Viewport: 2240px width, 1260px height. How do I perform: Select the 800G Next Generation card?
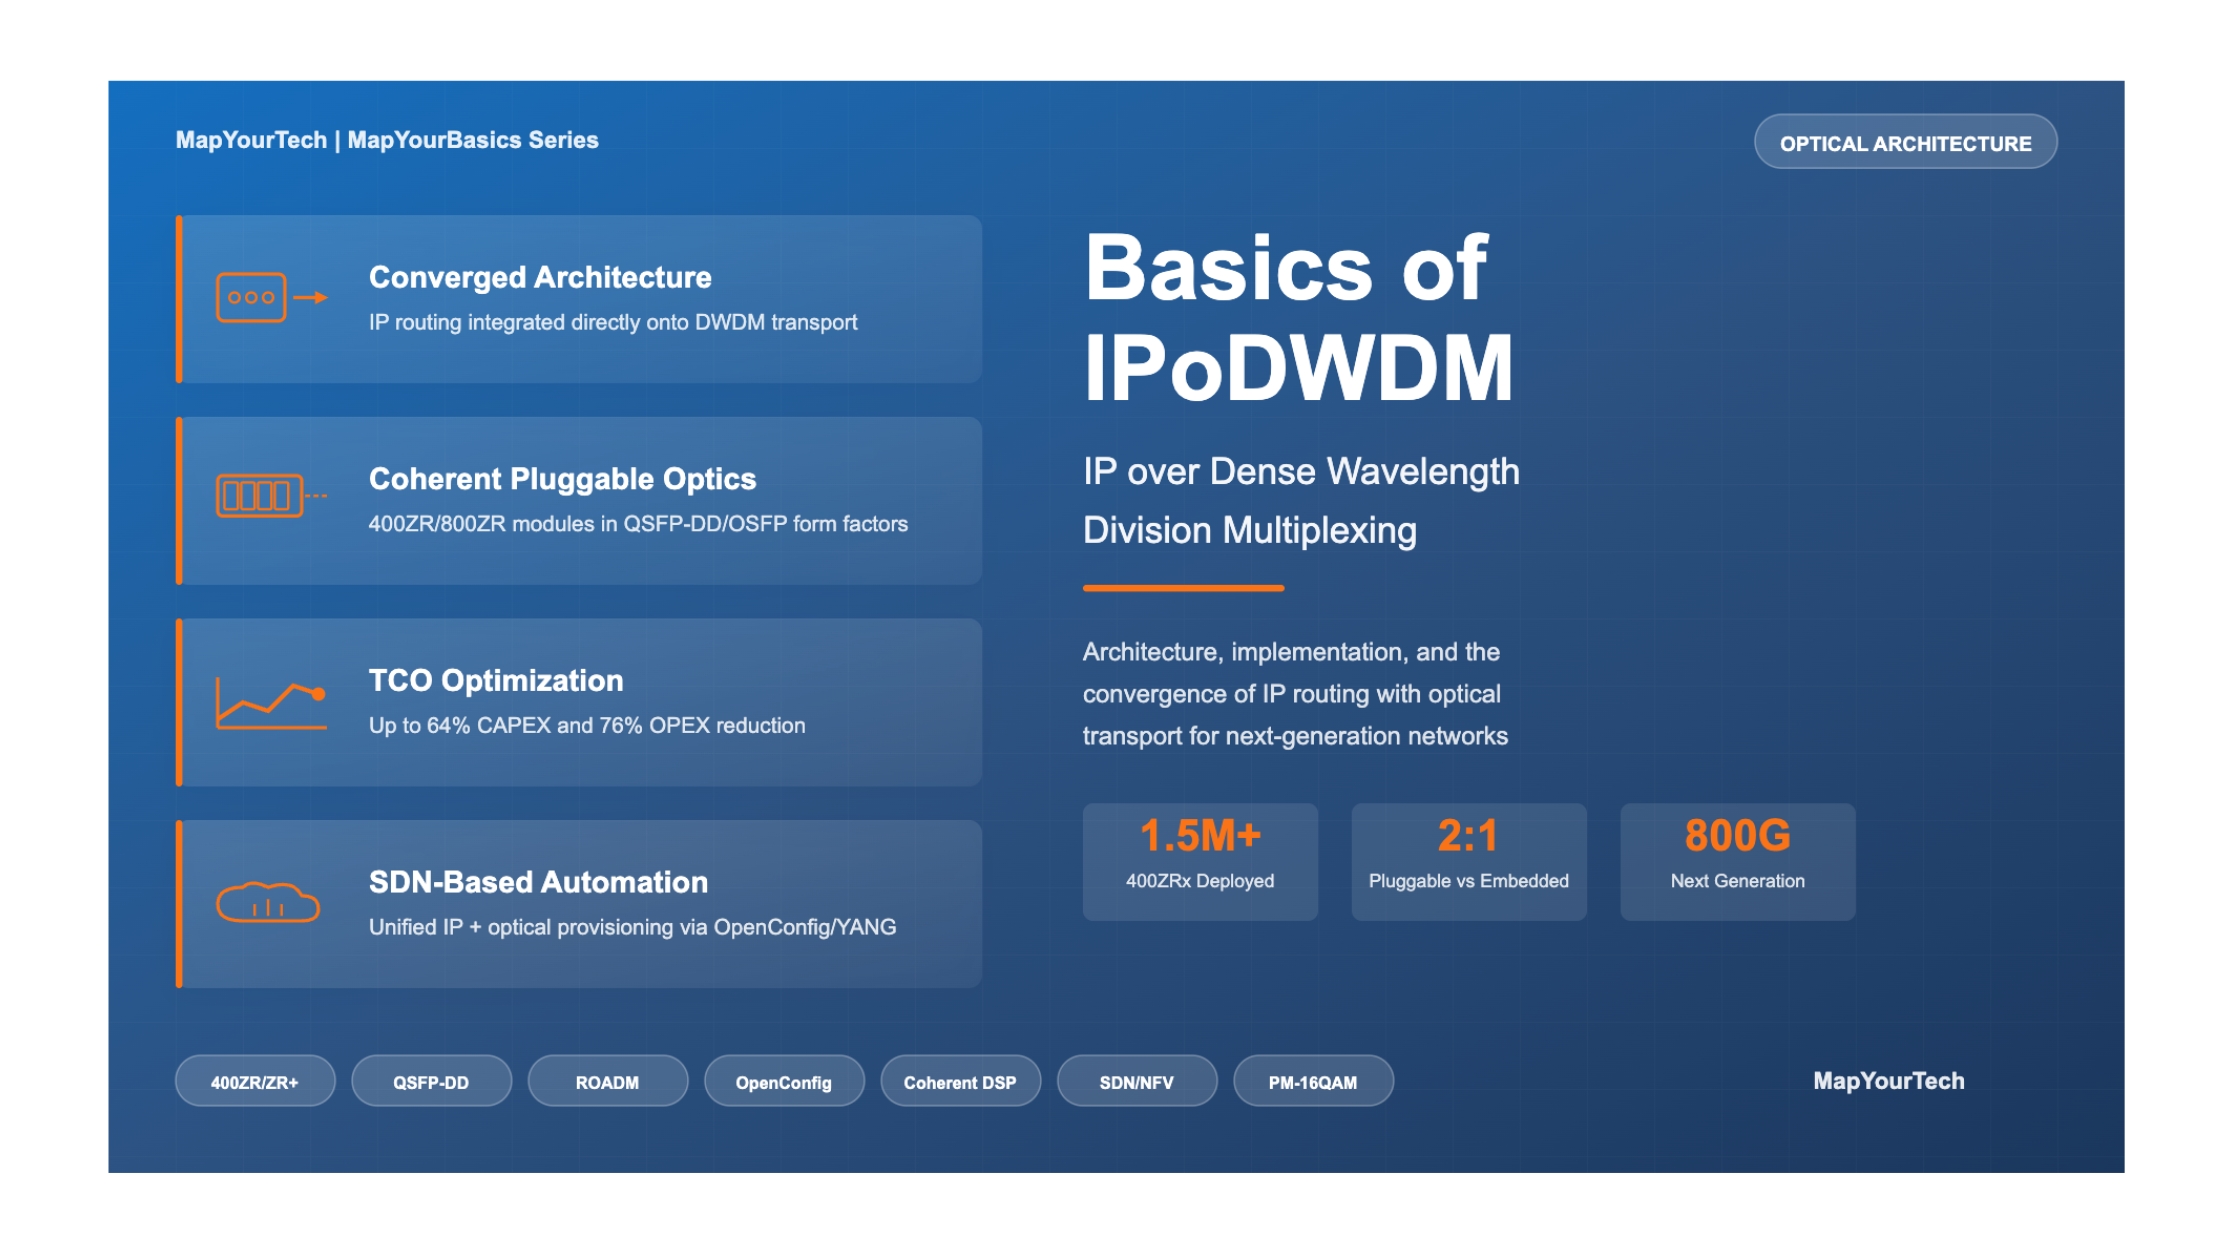click(x=1737, y=861)
